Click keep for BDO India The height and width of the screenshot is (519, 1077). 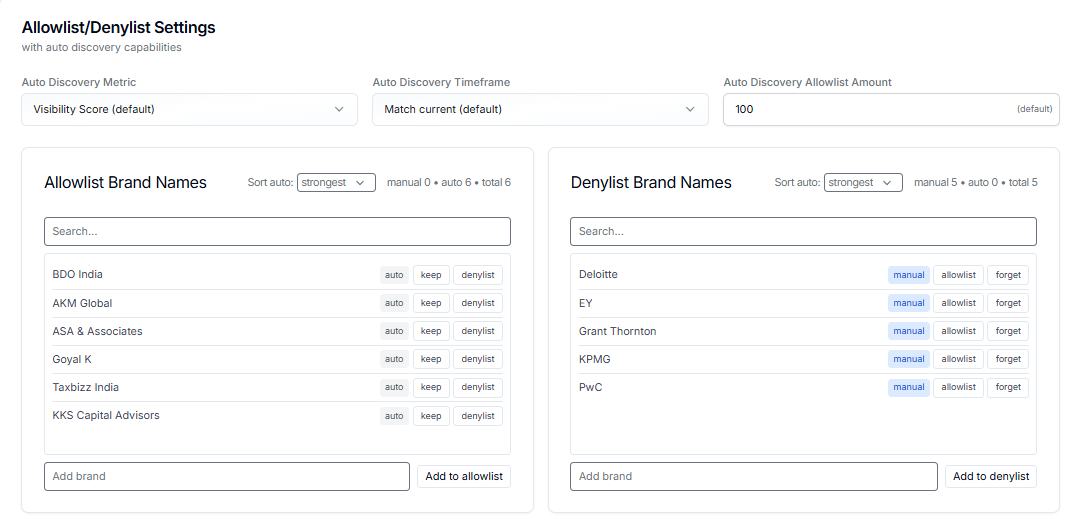coord(431,275)
